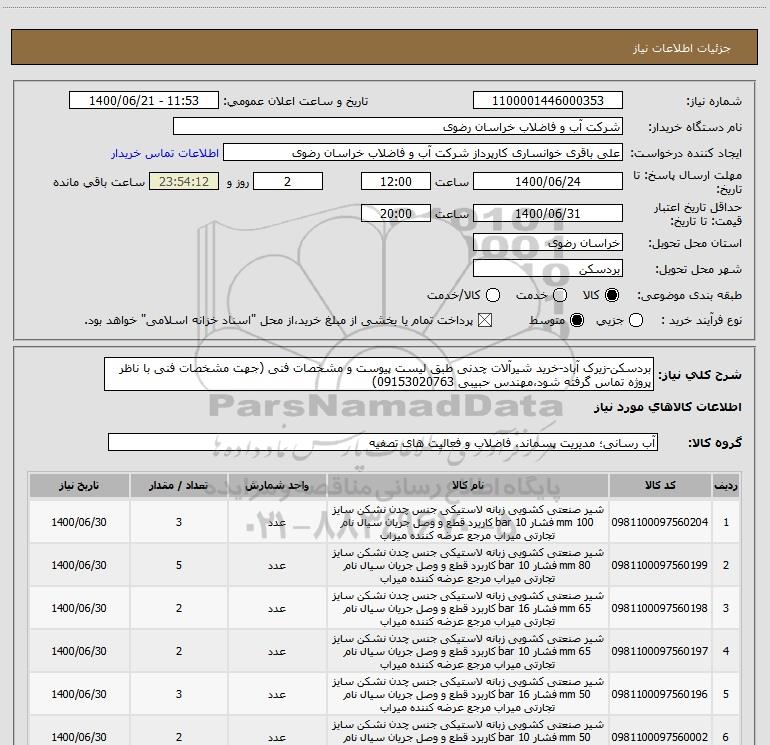770x745 pixels.
Task: Click the تعداد / مقدار column header
Action: tap(179, 486)
